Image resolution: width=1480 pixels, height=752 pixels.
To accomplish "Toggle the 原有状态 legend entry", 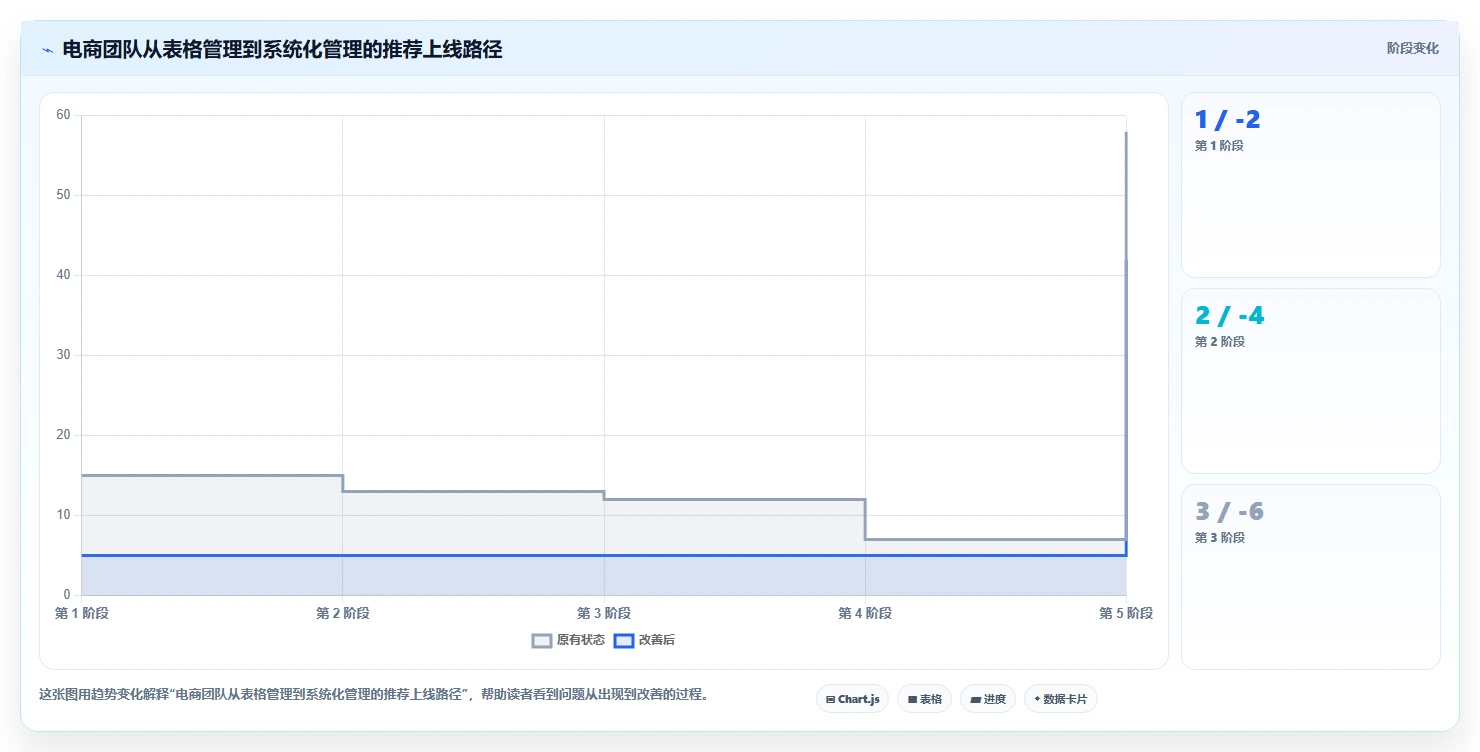I will (x=568, y=640).
